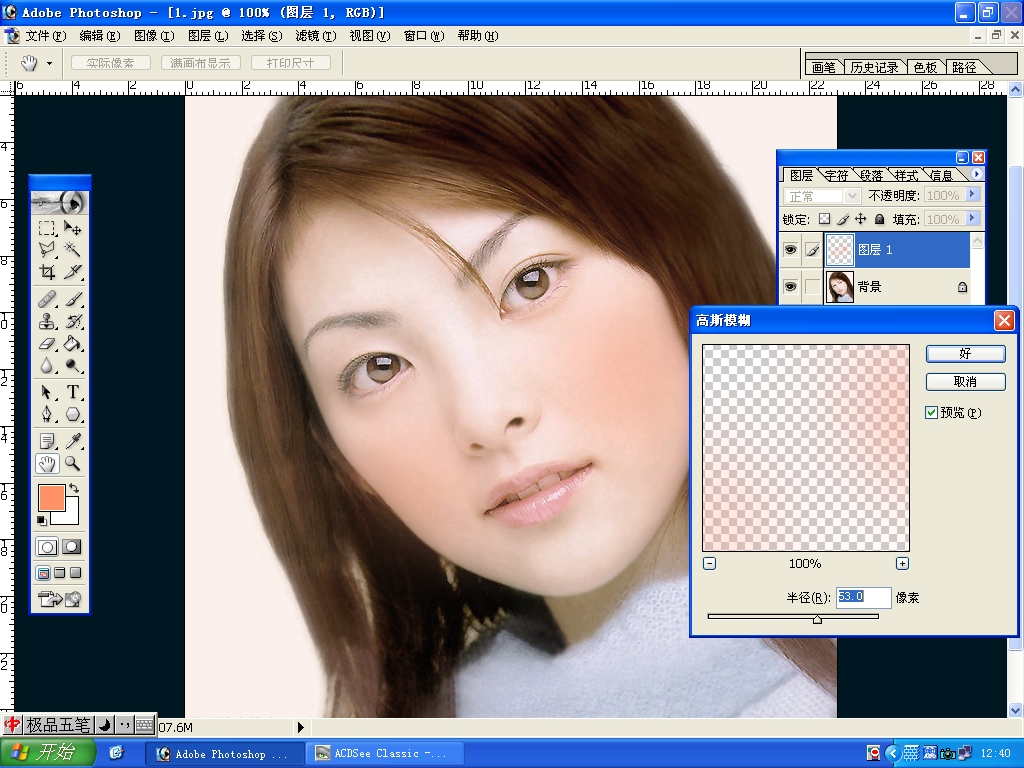Screen dimensions: 1024x768
Task: Select the Notes tool
Action: click(46, 441)
